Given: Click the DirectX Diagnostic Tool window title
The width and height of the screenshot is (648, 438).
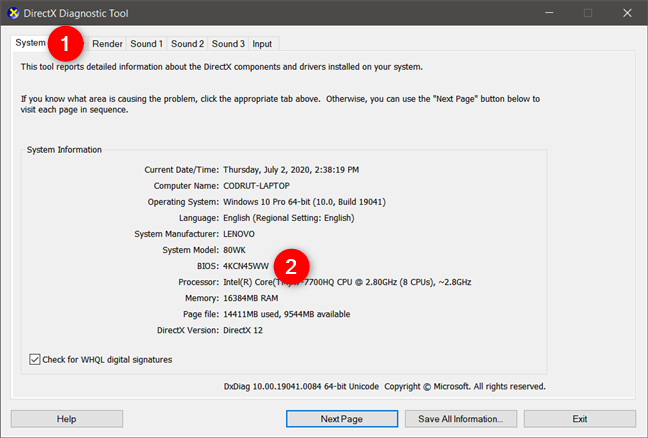Looking at the screenshot, I should 76,13.
